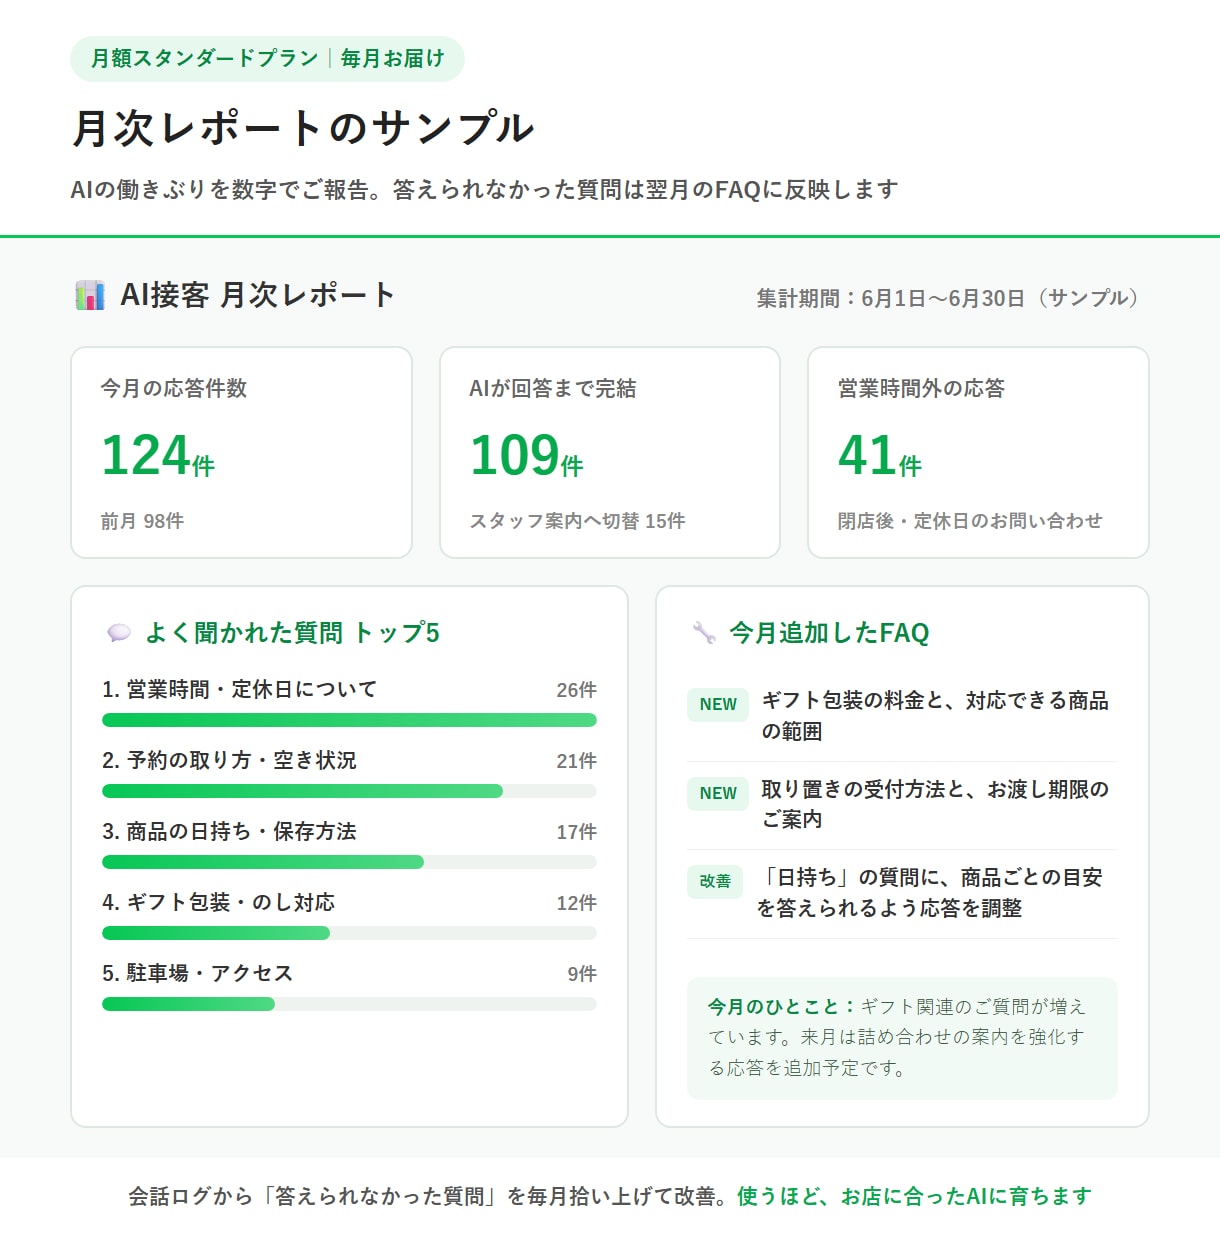1220x1240 pixels.
Task: Click the ギフト包装の料金と、対応できる商品の範囲 FAQ text
Action: [935, 716]
